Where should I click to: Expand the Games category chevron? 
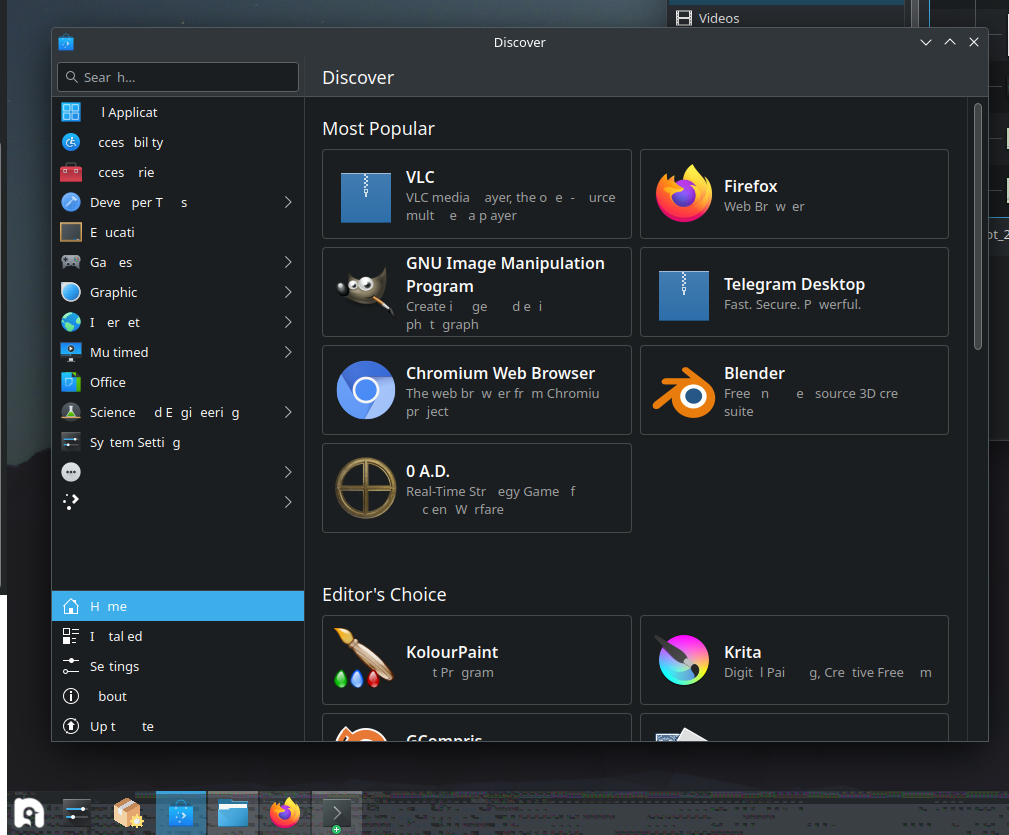(288, 262)
